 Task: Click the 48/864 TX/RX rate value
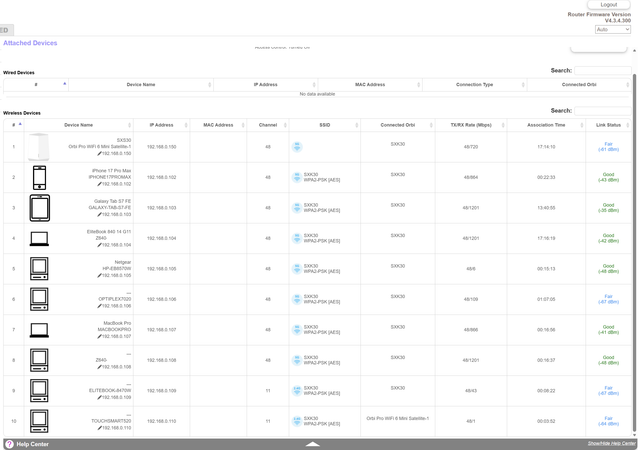(x=471, y=177)
